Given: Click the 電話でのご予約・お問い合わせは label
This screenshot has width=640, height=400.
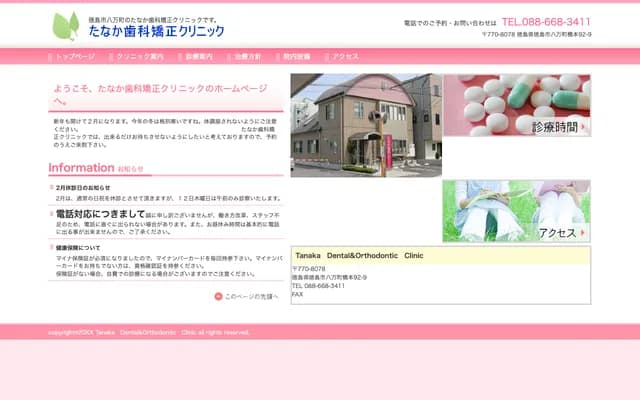Looking at the screenshot, I should point(450,23).
